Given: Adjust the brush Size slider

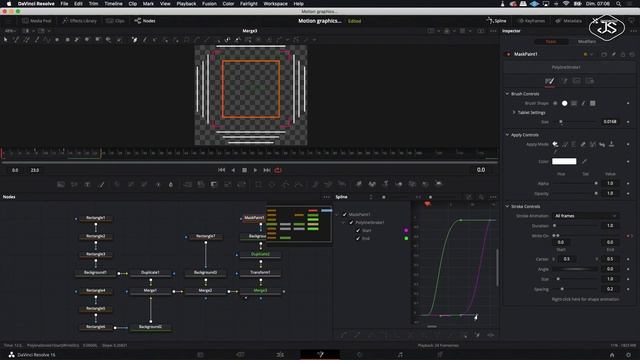Looking at the screenshot, I should coord(576,122).
